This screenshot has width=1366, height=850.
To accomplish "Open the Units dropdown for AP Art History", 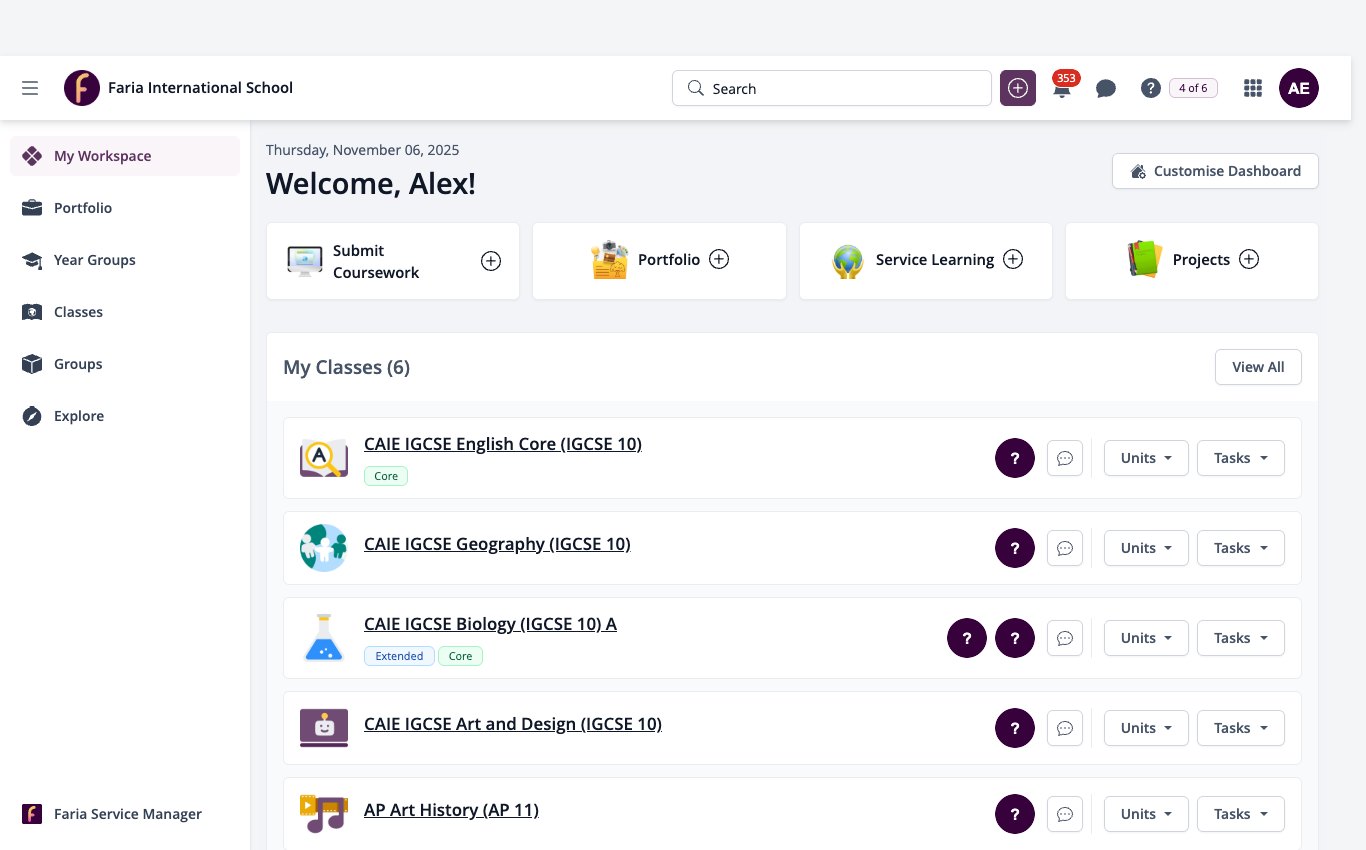I will pos(1146,814).
